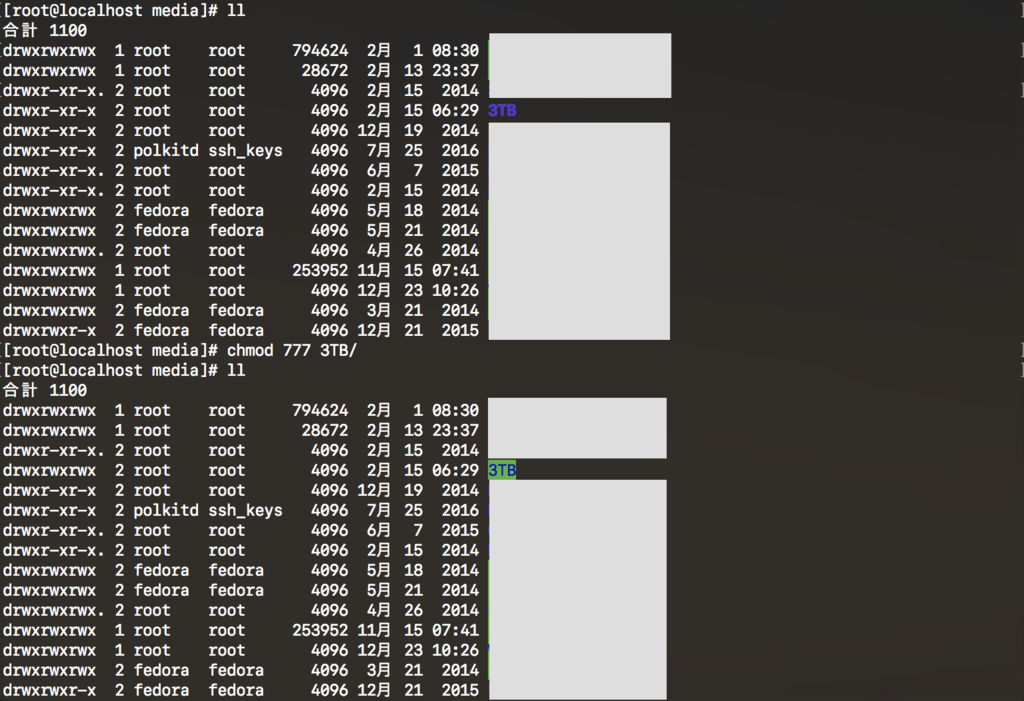Click the "ll" prompt right after chmod line
Image resolution: width=1024 pixels, height=701 pixels.
tap(124, 370)
